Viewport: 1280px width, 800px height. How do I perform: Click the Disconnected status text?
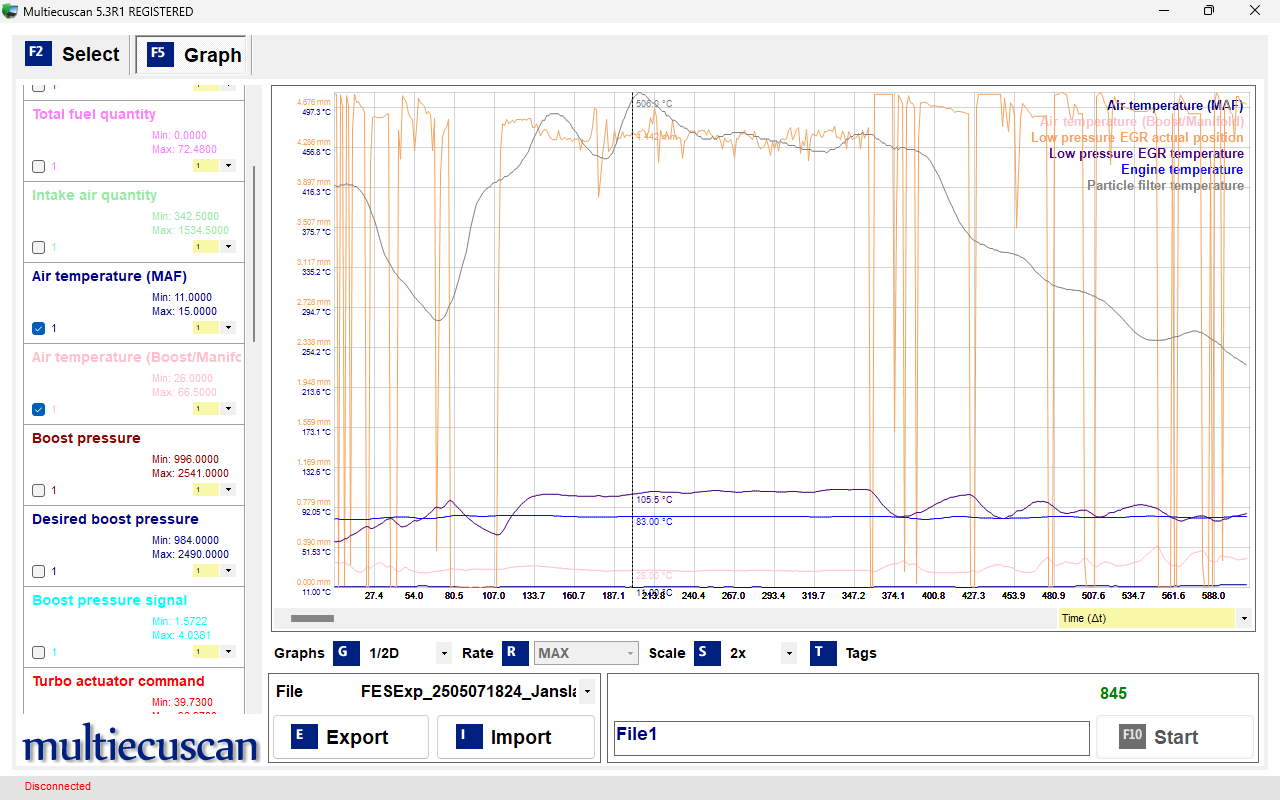point(58,786)
